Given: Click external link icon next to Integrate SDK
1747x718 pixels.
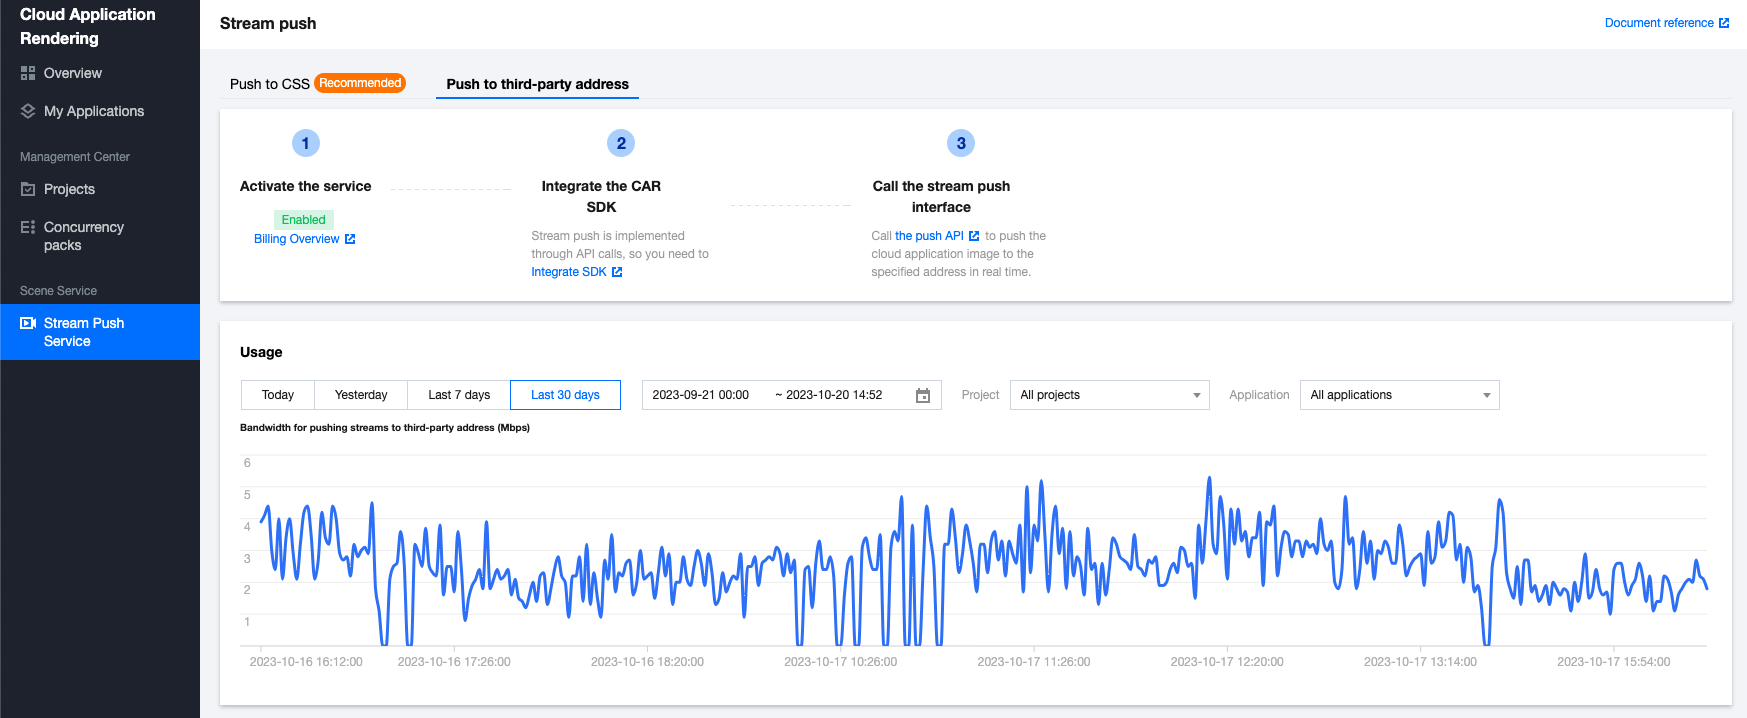Looking at the screenshot, I should [x=617, y=272].
